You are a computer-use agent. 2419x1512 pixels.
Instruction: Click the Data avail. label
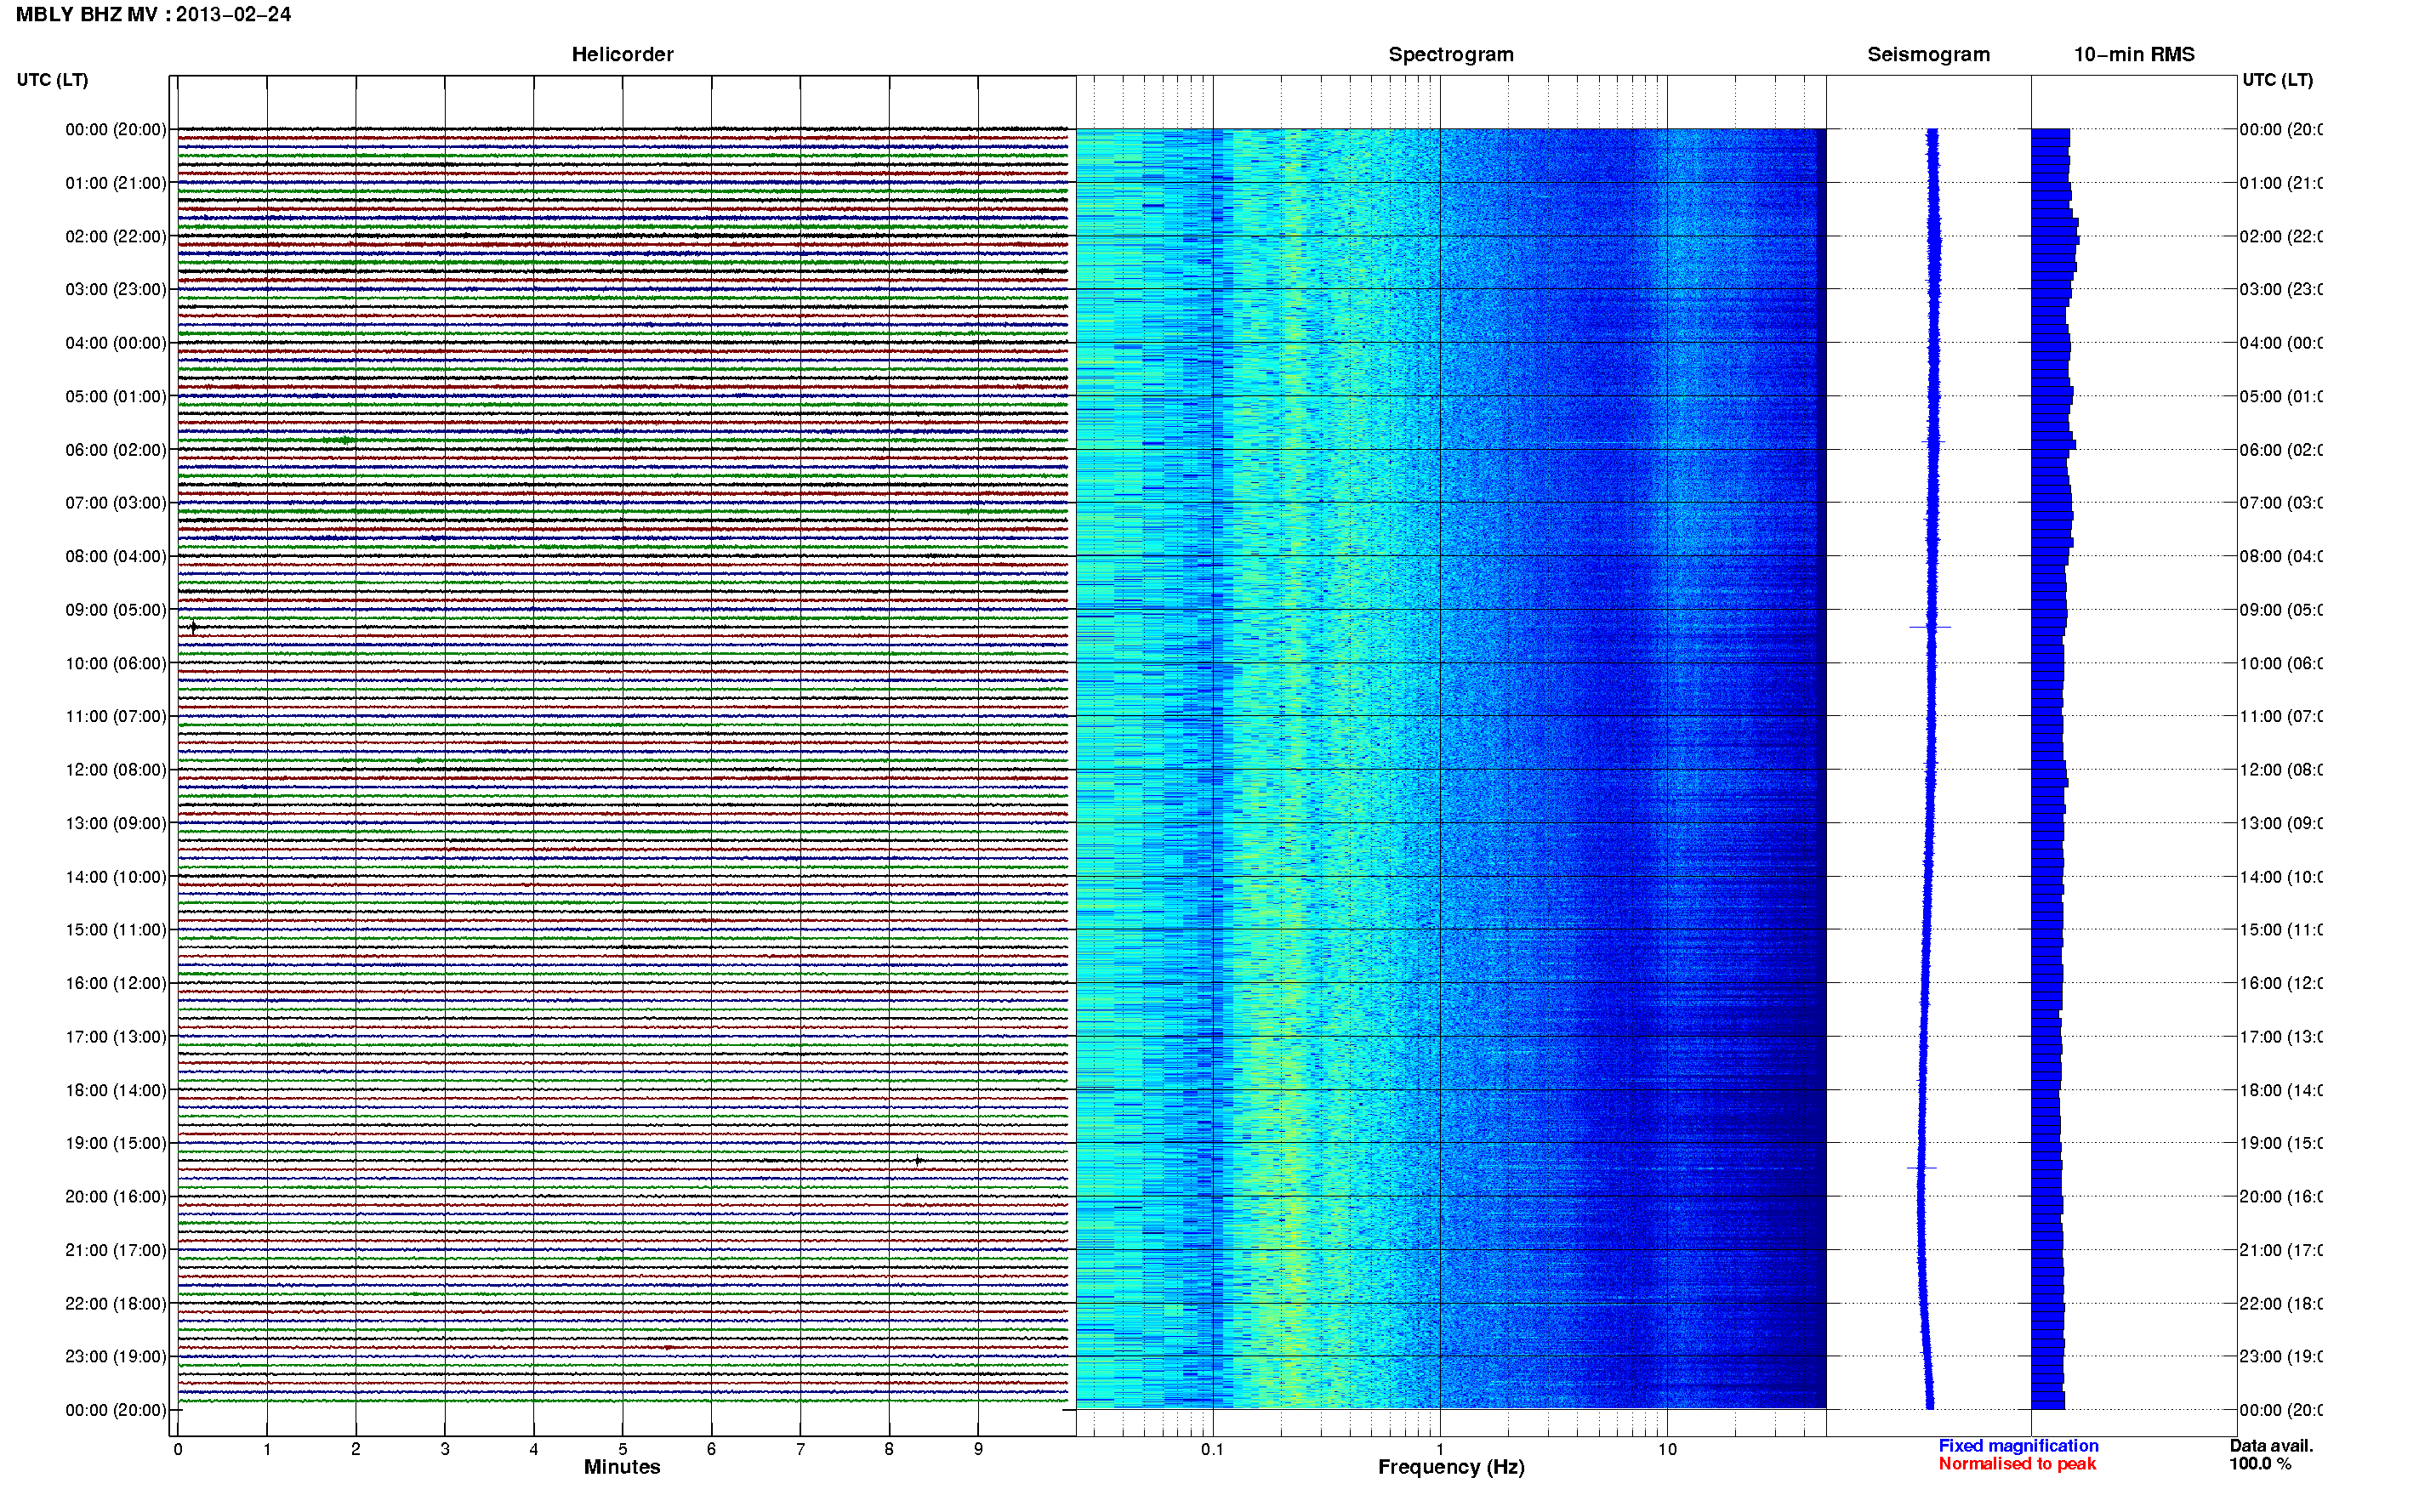2271,1445
